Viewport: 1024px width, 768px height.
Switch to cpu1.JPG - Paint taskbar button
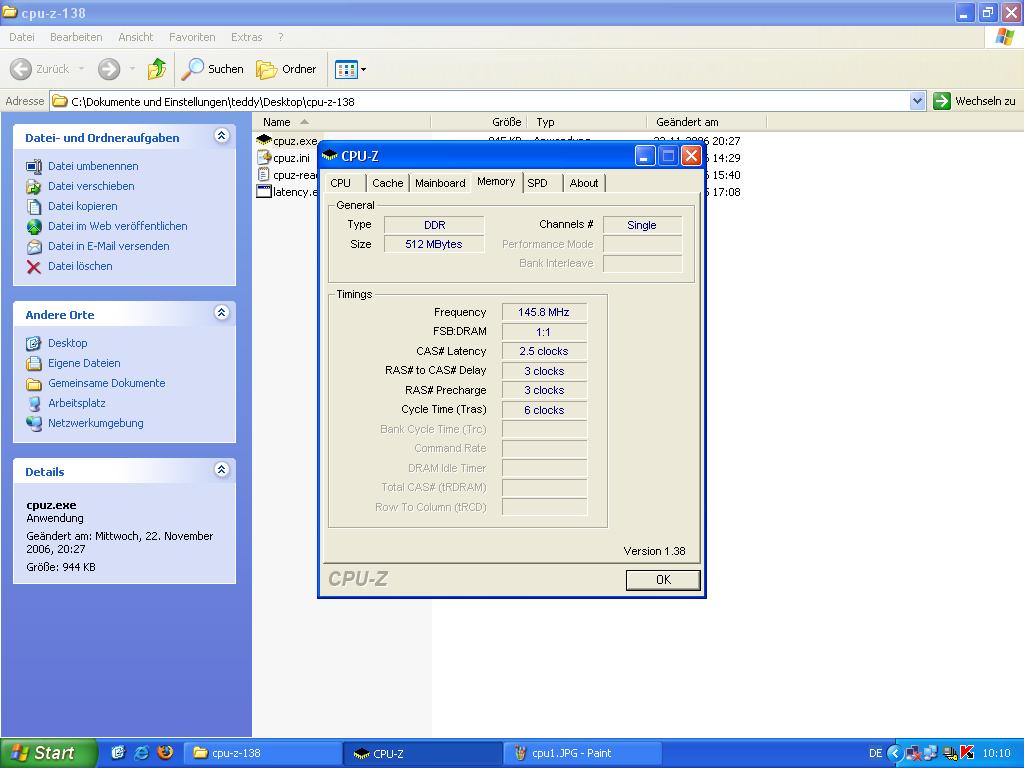click(583, 754)
